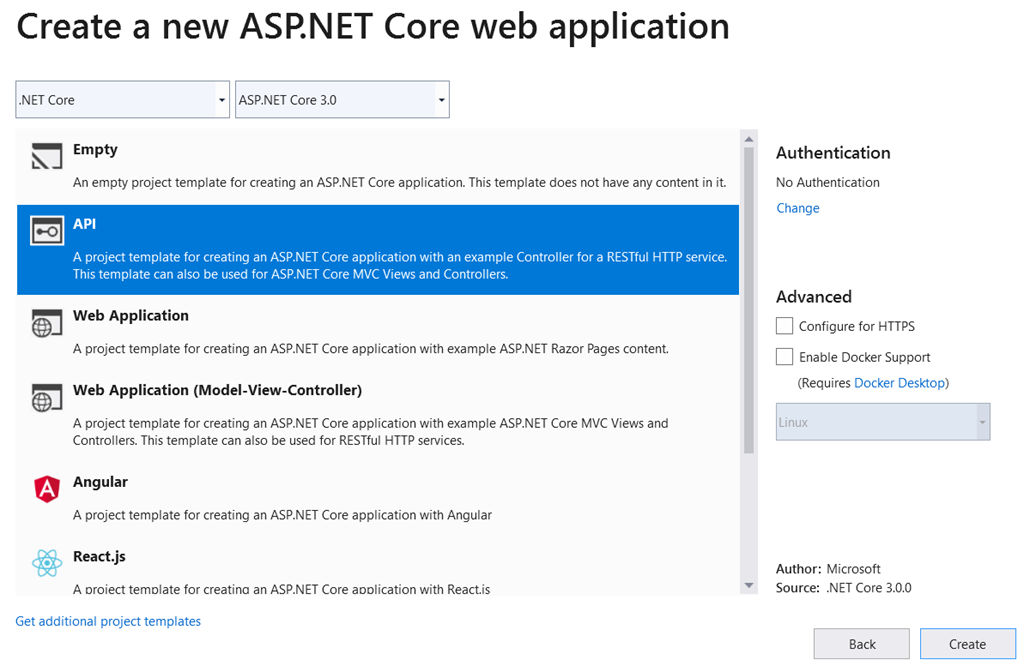Click the Change authentication link

[x=797, y=208]
